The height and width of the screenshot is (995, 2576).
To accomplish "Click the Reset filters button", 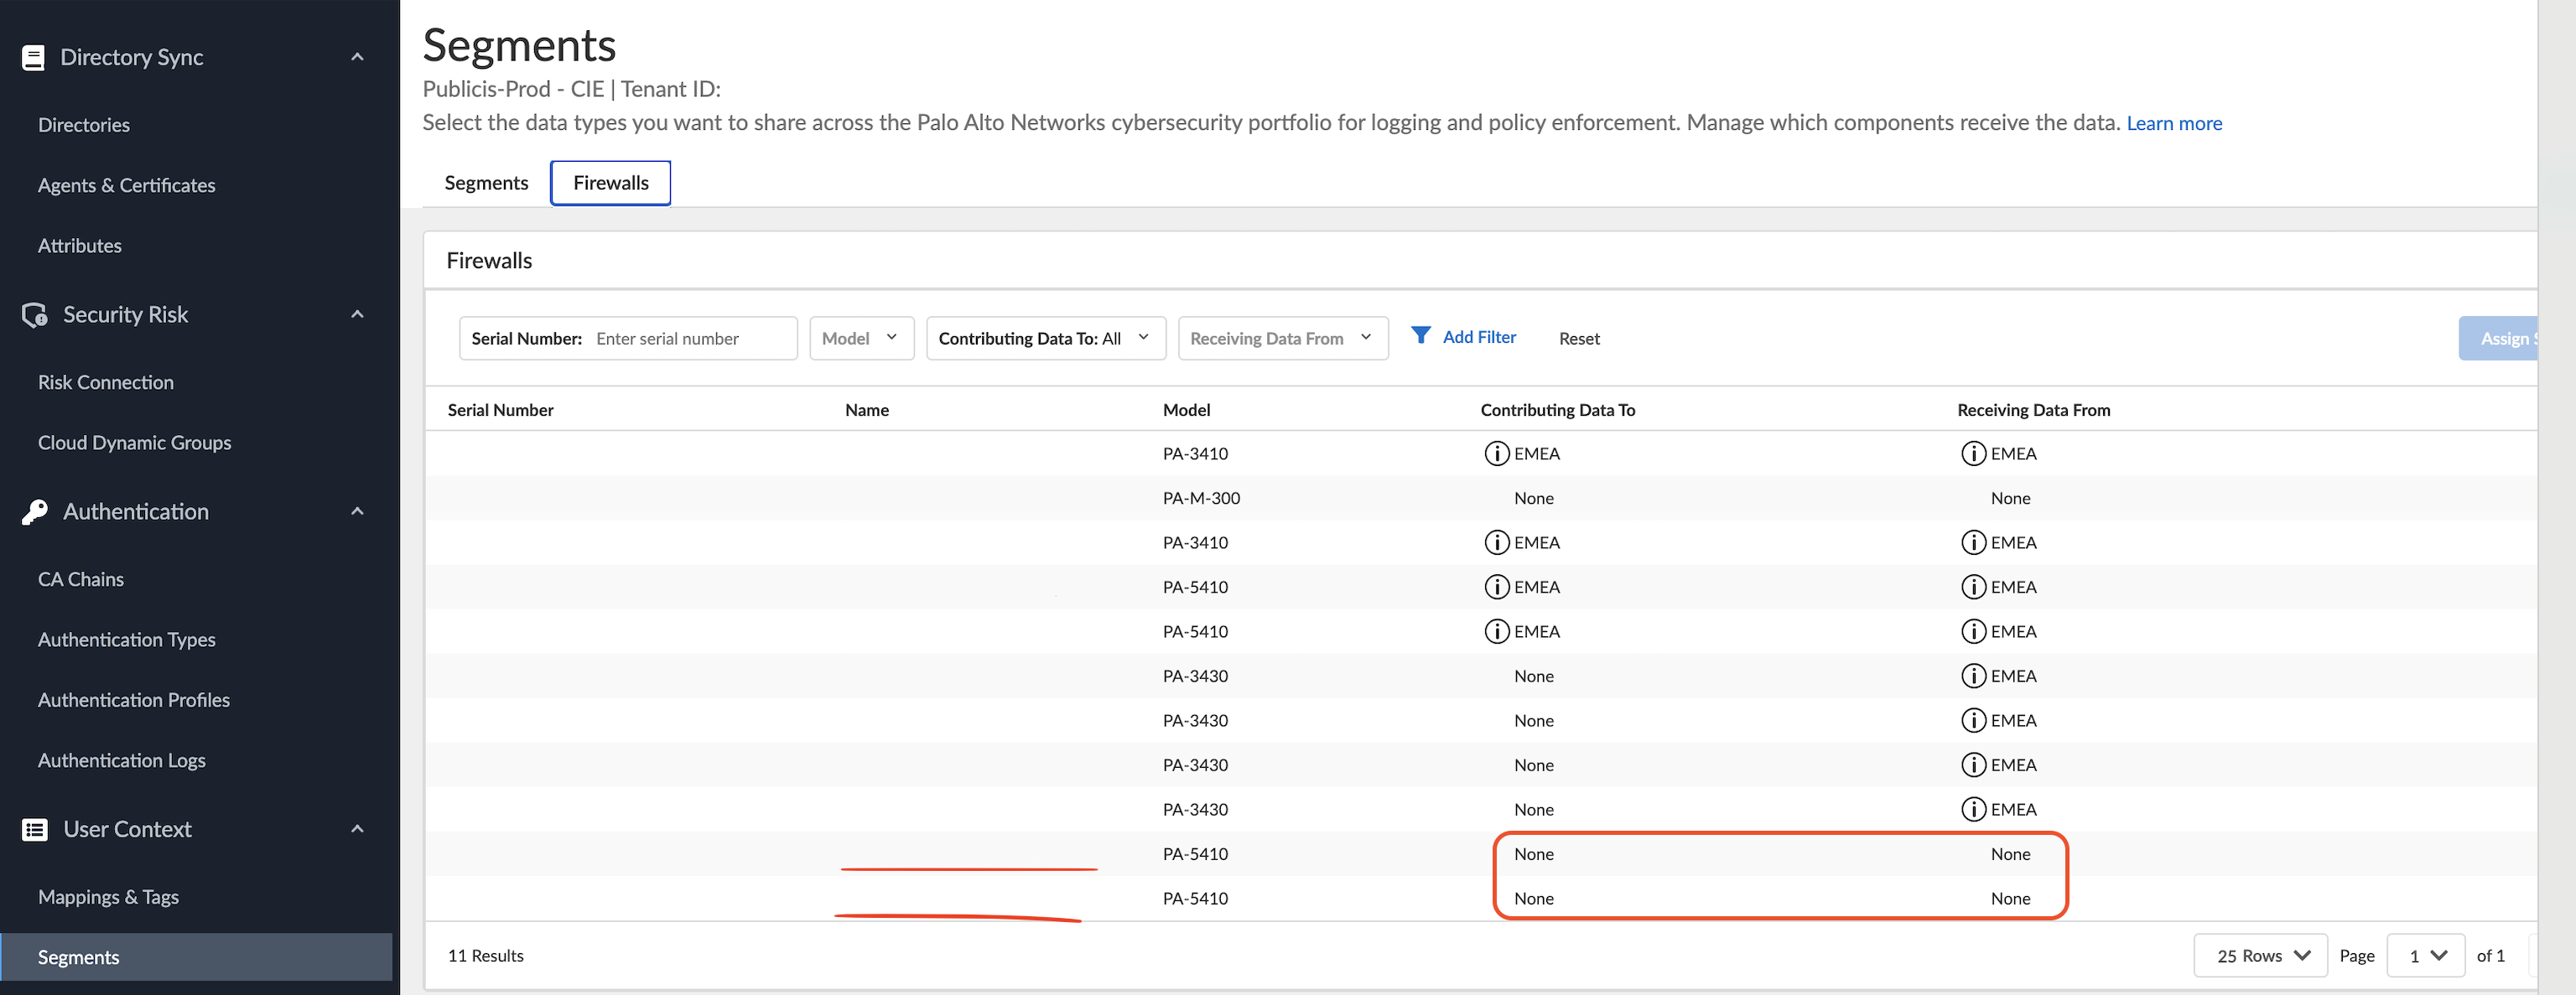I will point(1578,339).
